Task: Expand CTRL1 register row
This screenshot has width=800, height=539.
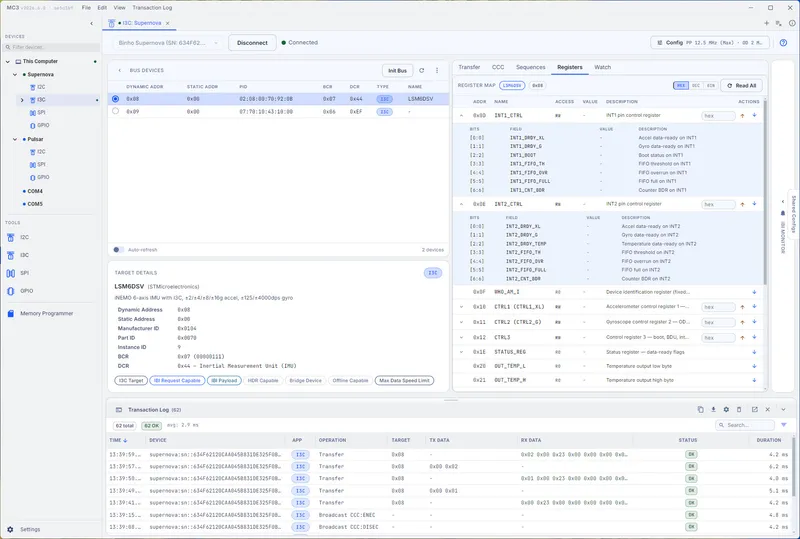Action: [461, 307]
